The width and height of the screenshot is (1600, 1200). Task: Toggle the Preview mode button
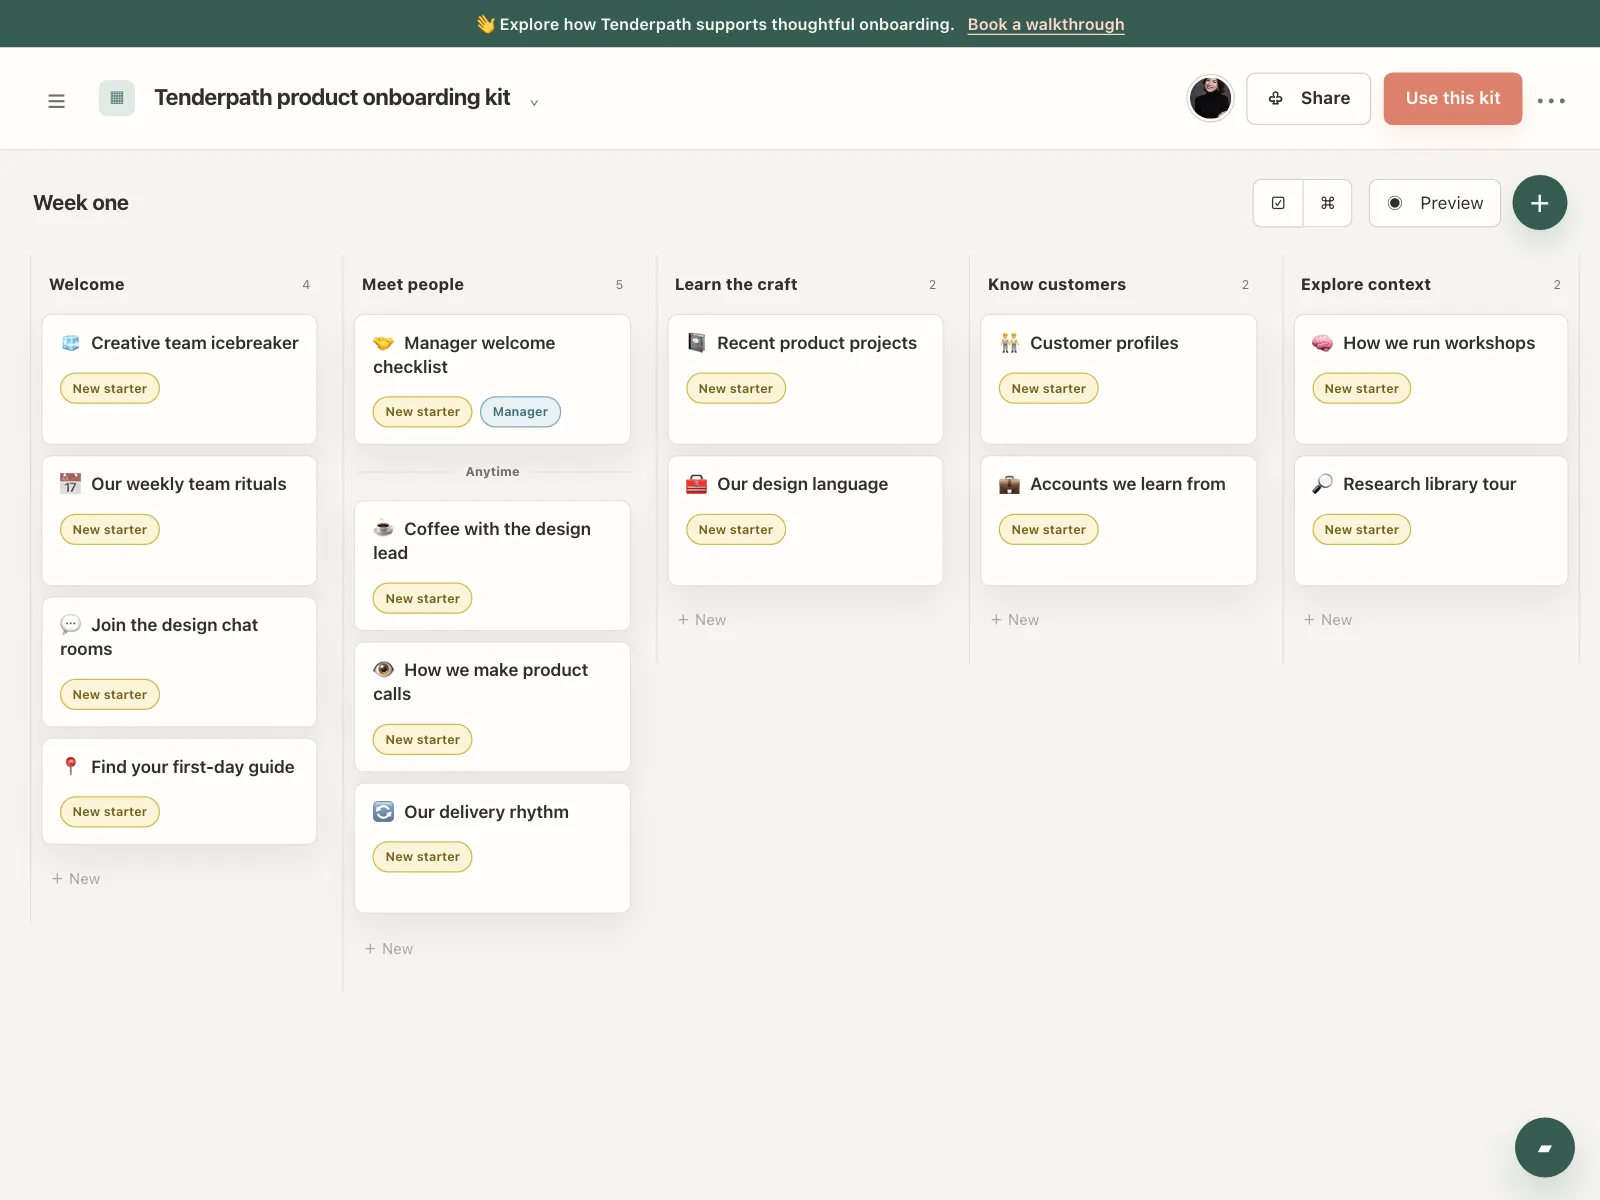tap(1434, 203)
